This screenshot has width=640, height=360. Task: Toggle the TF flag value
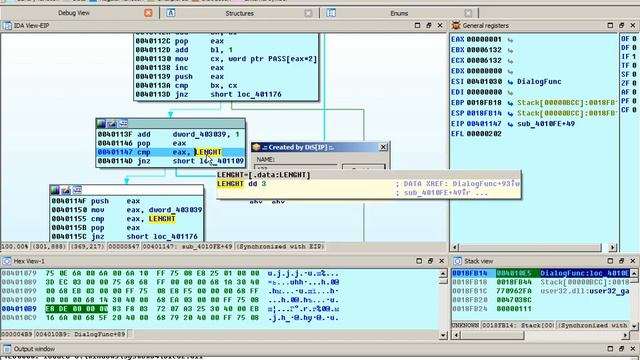point(634,65)
